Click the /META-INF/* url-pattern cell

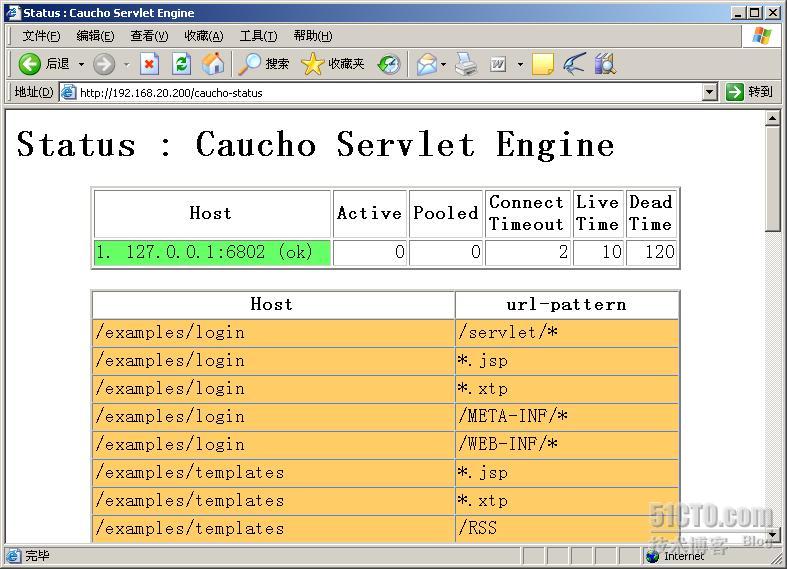click(x=567, y=416)
